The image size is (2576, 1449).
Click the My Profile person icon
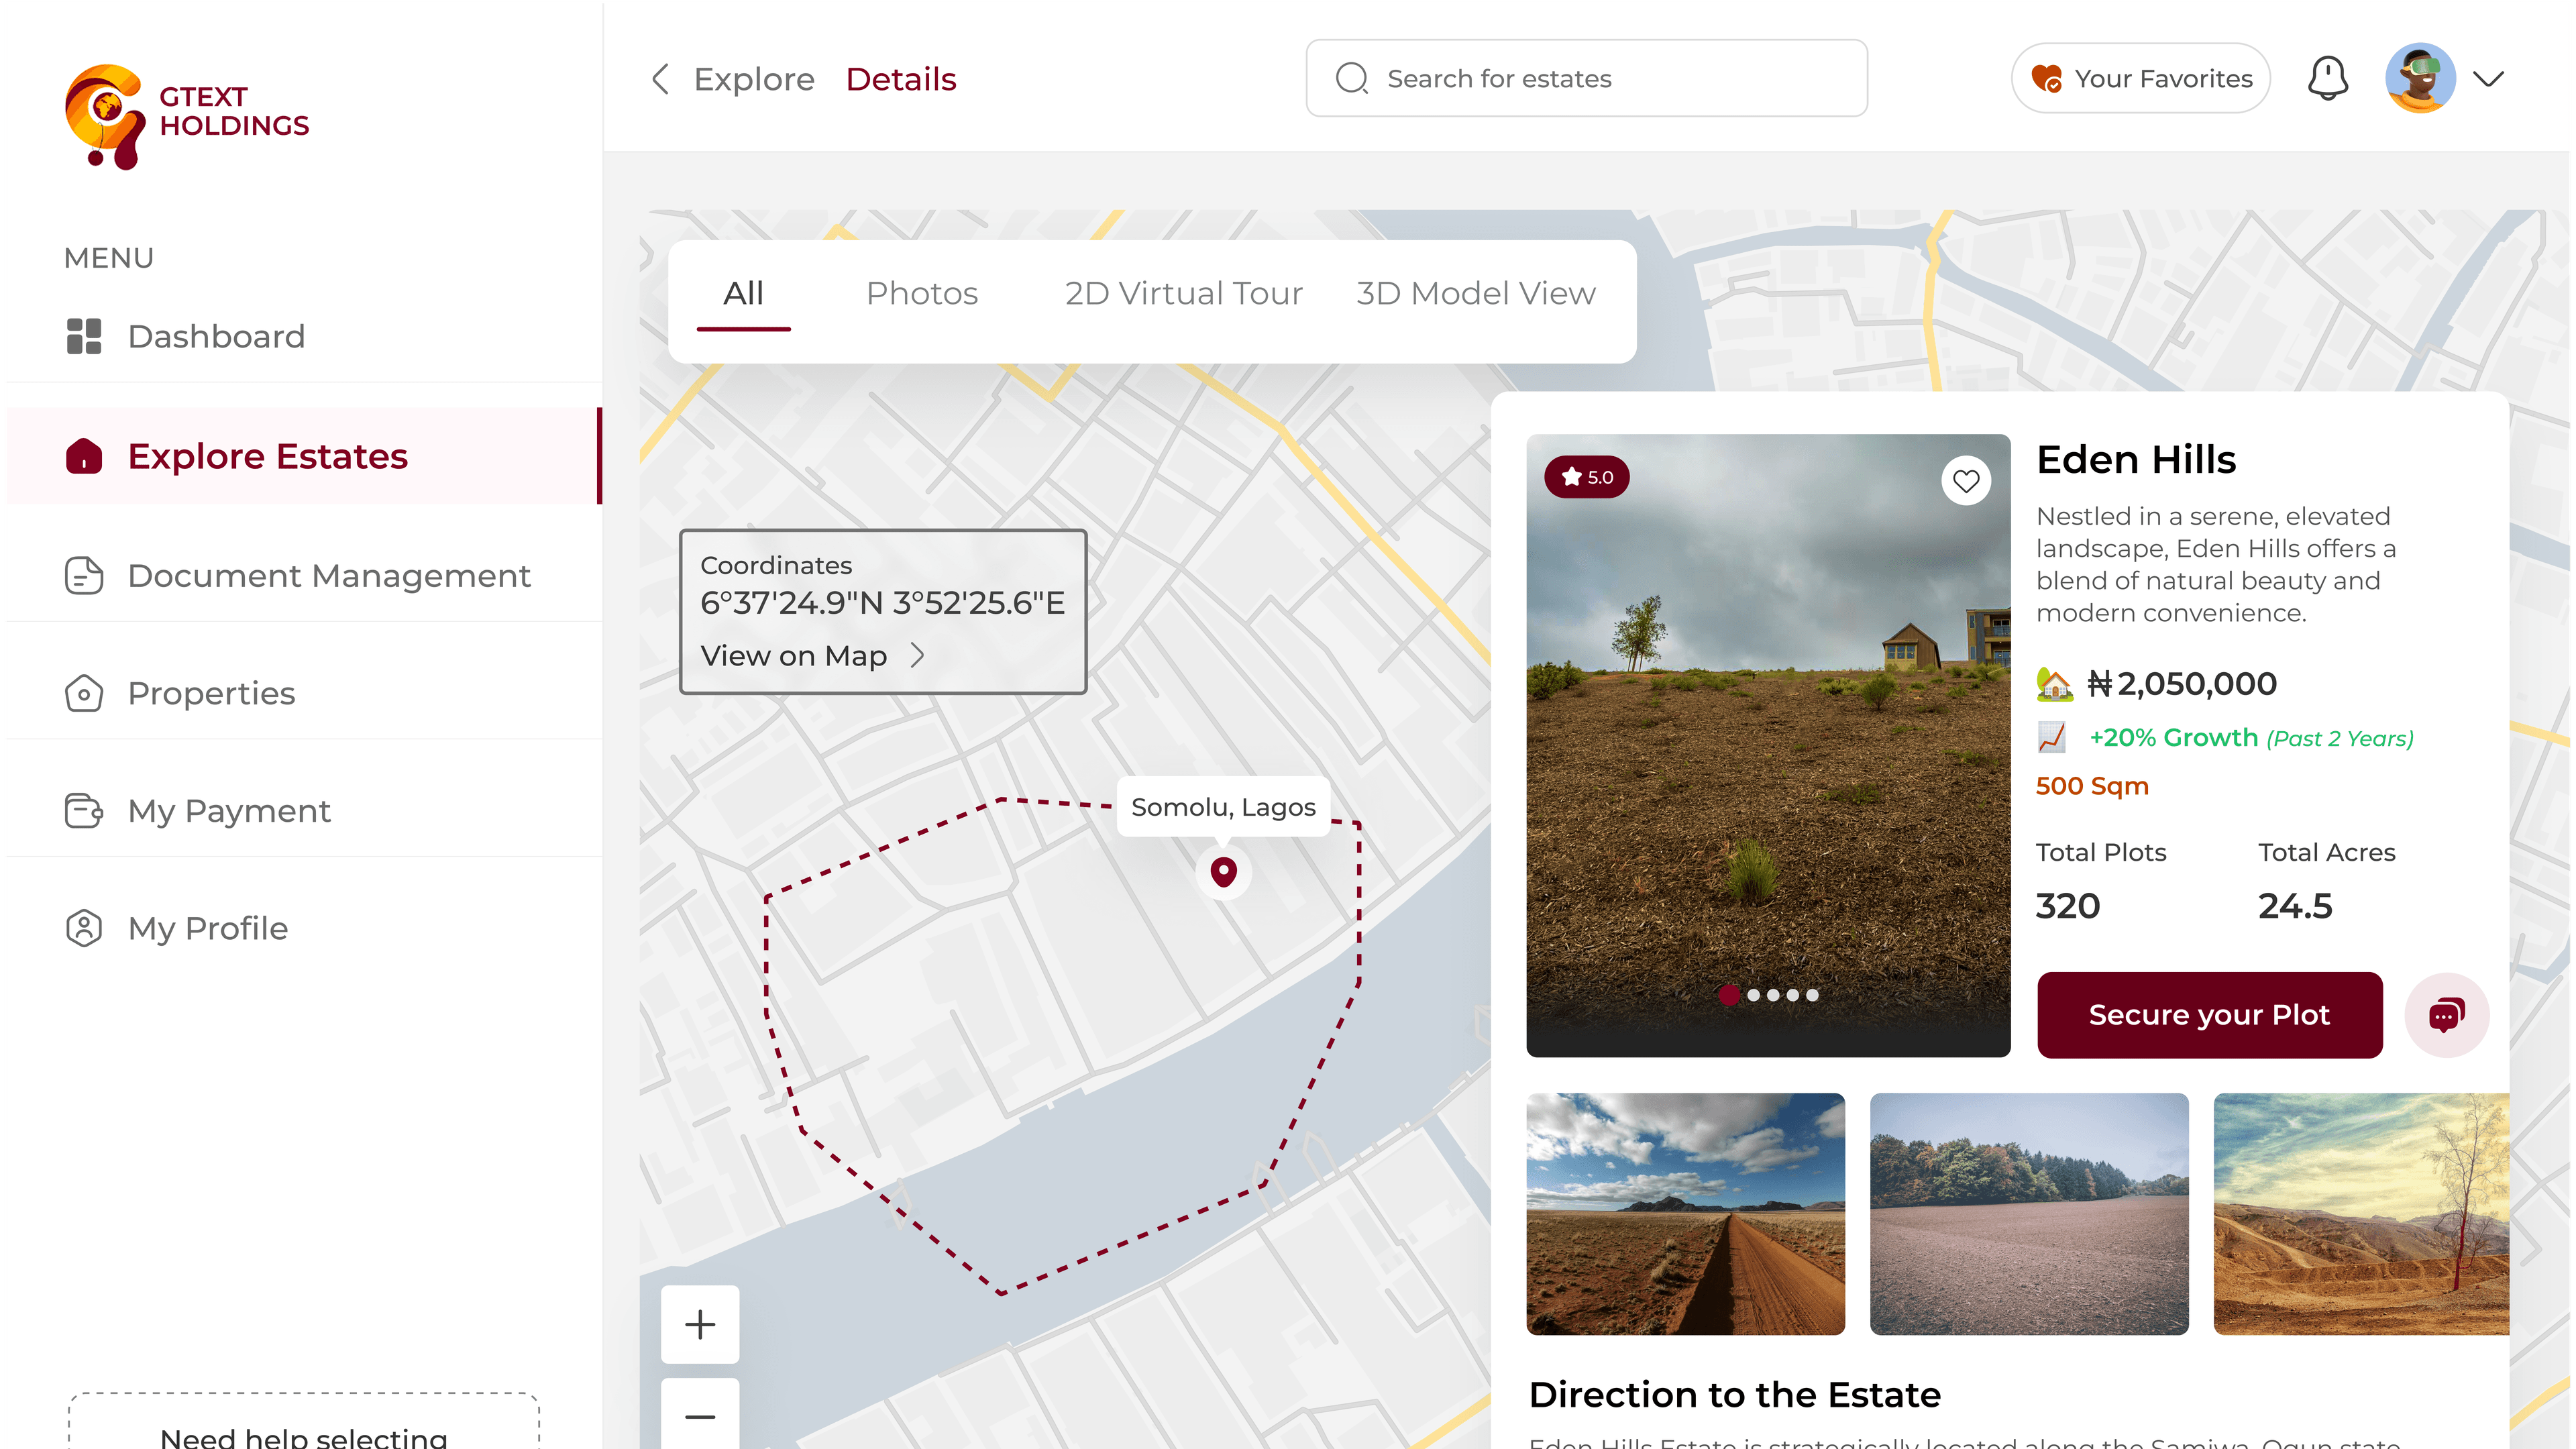pos(84,928)
